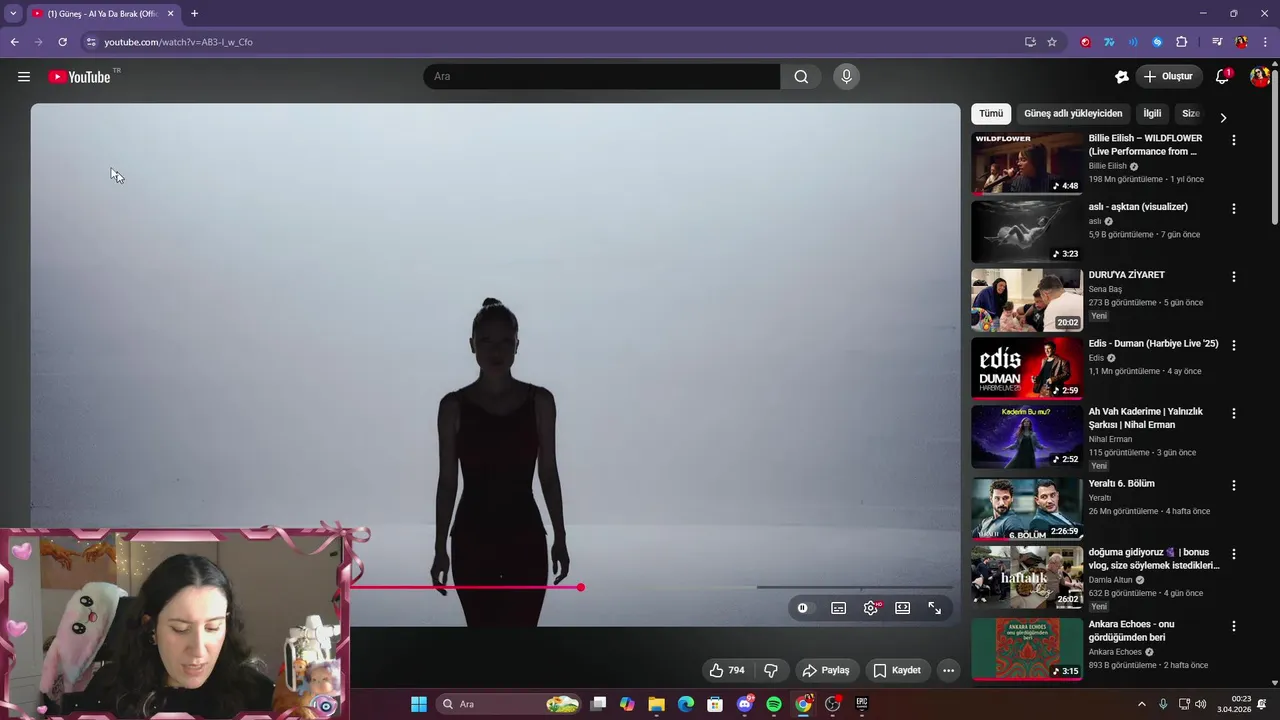Click the red progress scrubber handle
The width and height of the screenshot is (1280, 720).
[x=581, y=587]
